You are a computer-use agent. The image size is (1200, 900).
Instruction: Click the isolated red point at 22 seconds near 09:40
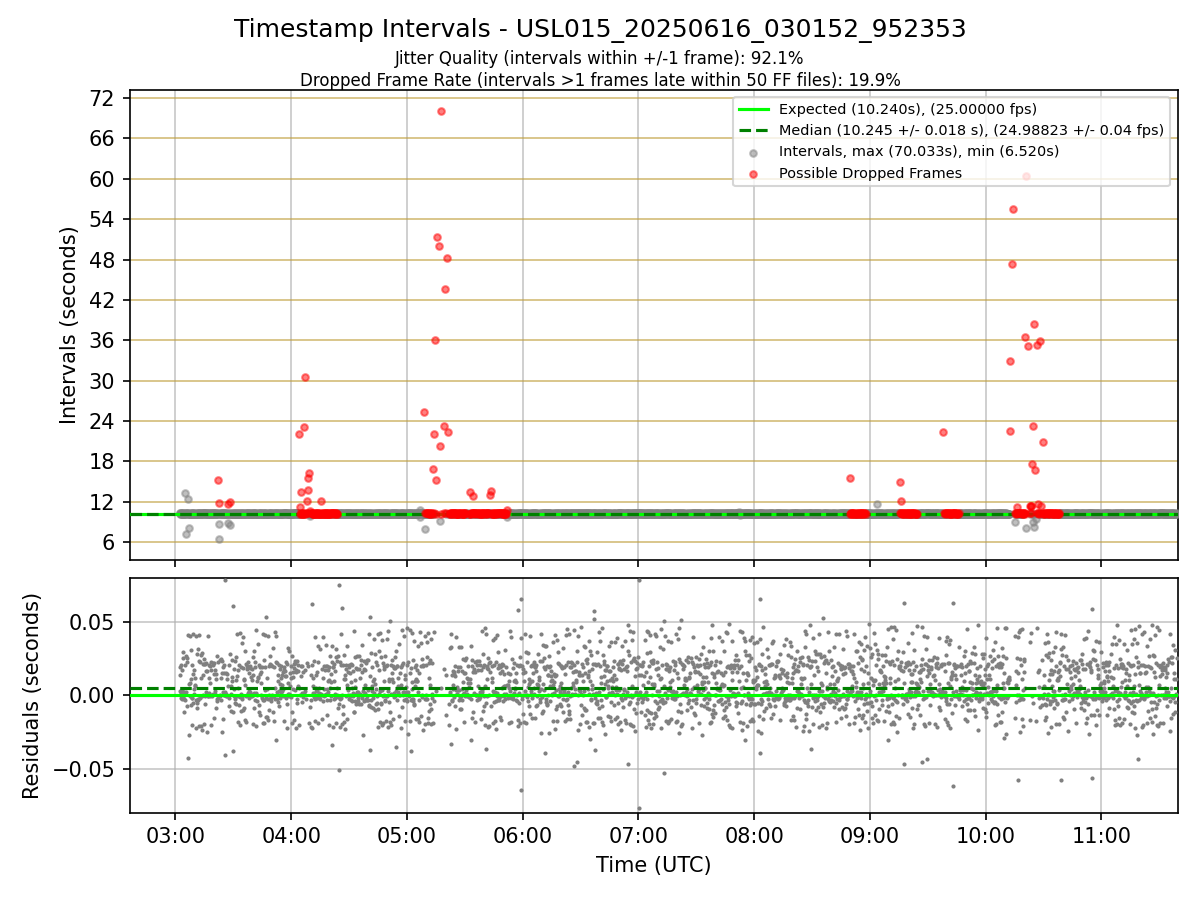(943, 432)
